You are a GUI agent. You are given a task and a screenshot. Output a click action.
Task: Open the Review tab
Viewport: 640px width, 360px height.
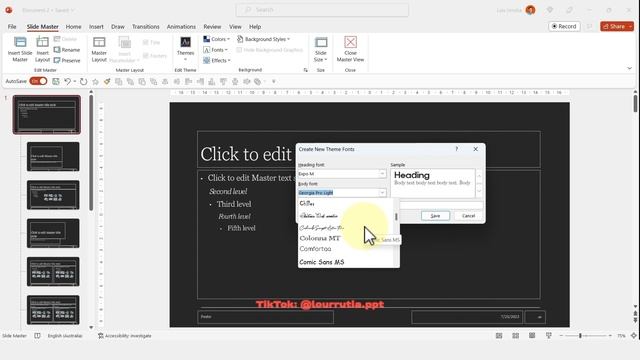[212, 27]
